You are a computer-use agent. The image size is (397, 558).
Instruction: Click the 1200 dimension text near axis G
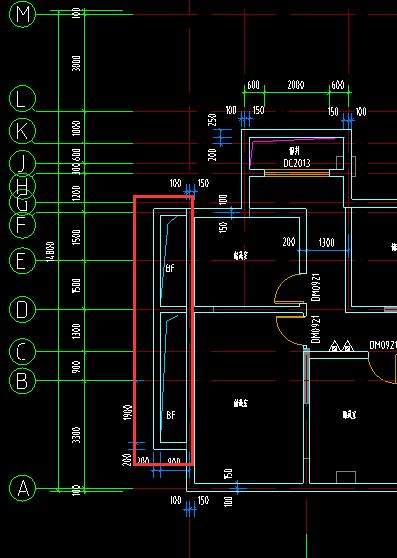point(76,193)
